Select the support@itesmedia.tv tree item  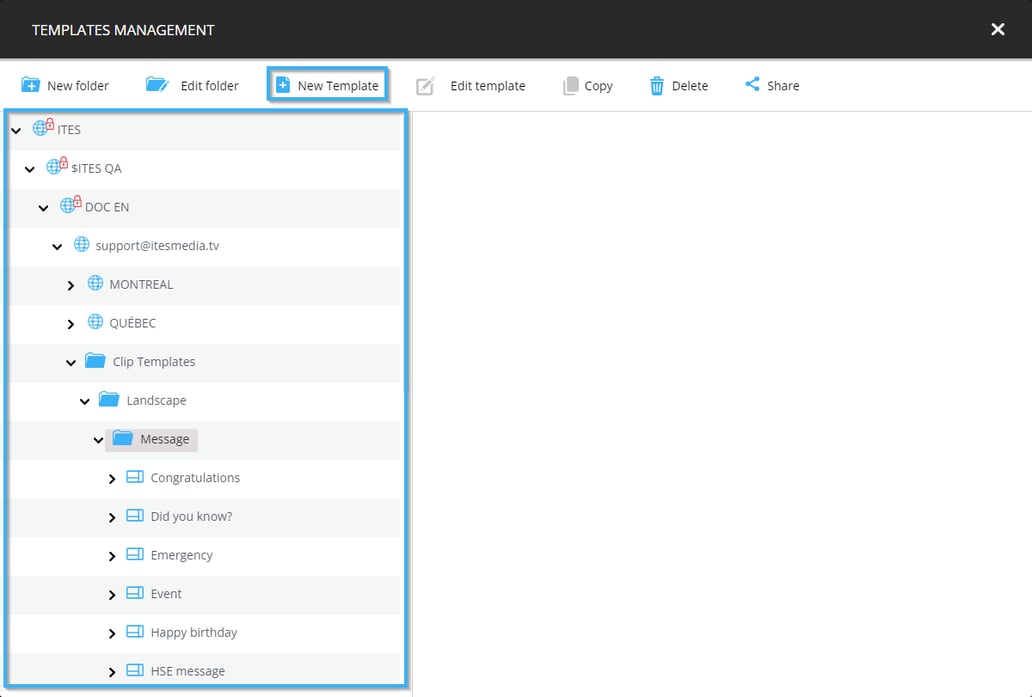pos(157,245)
